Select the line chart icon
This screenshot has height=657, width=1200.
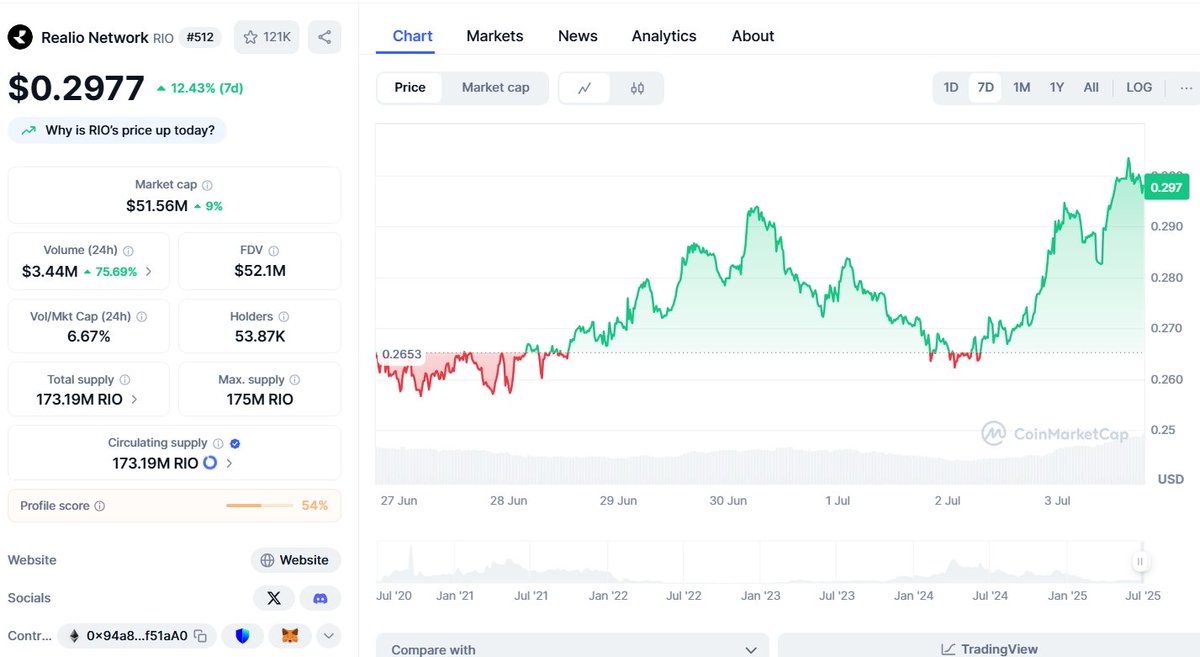(x=585, y=88)
